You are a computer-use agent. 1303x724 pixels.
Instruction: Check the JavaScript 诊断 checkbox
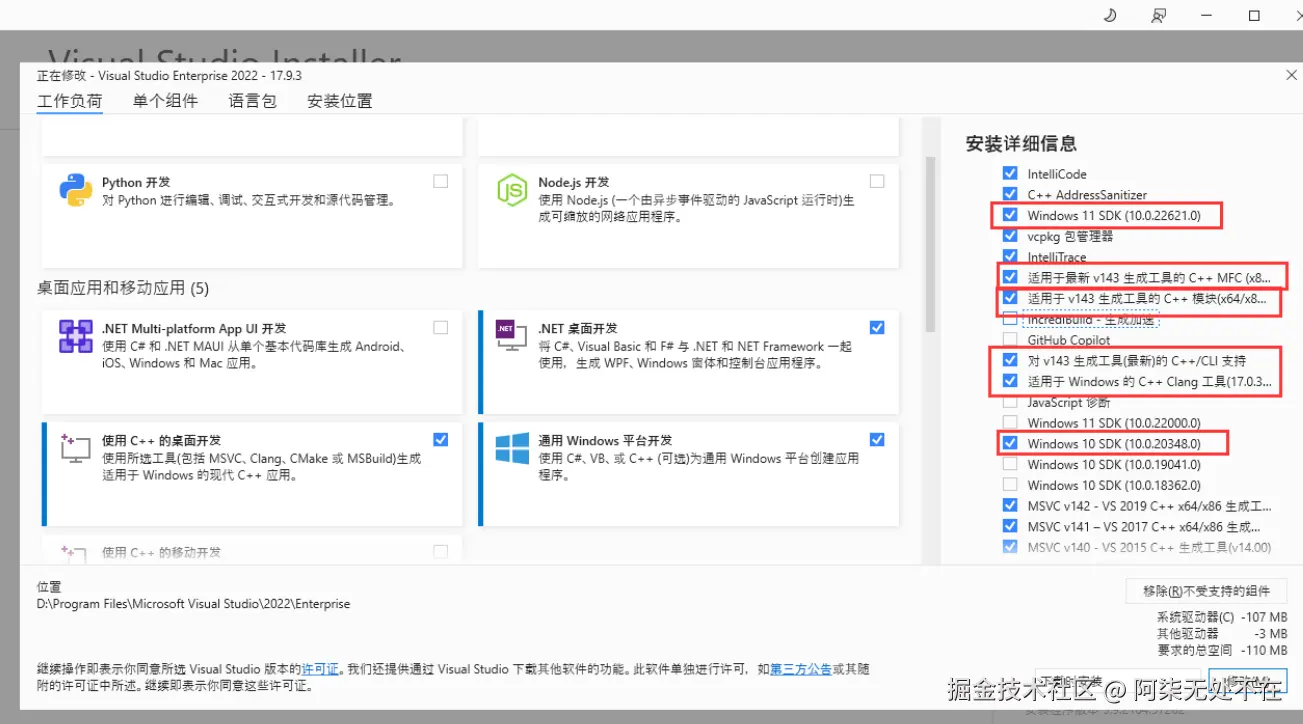tap(1010, 402)
